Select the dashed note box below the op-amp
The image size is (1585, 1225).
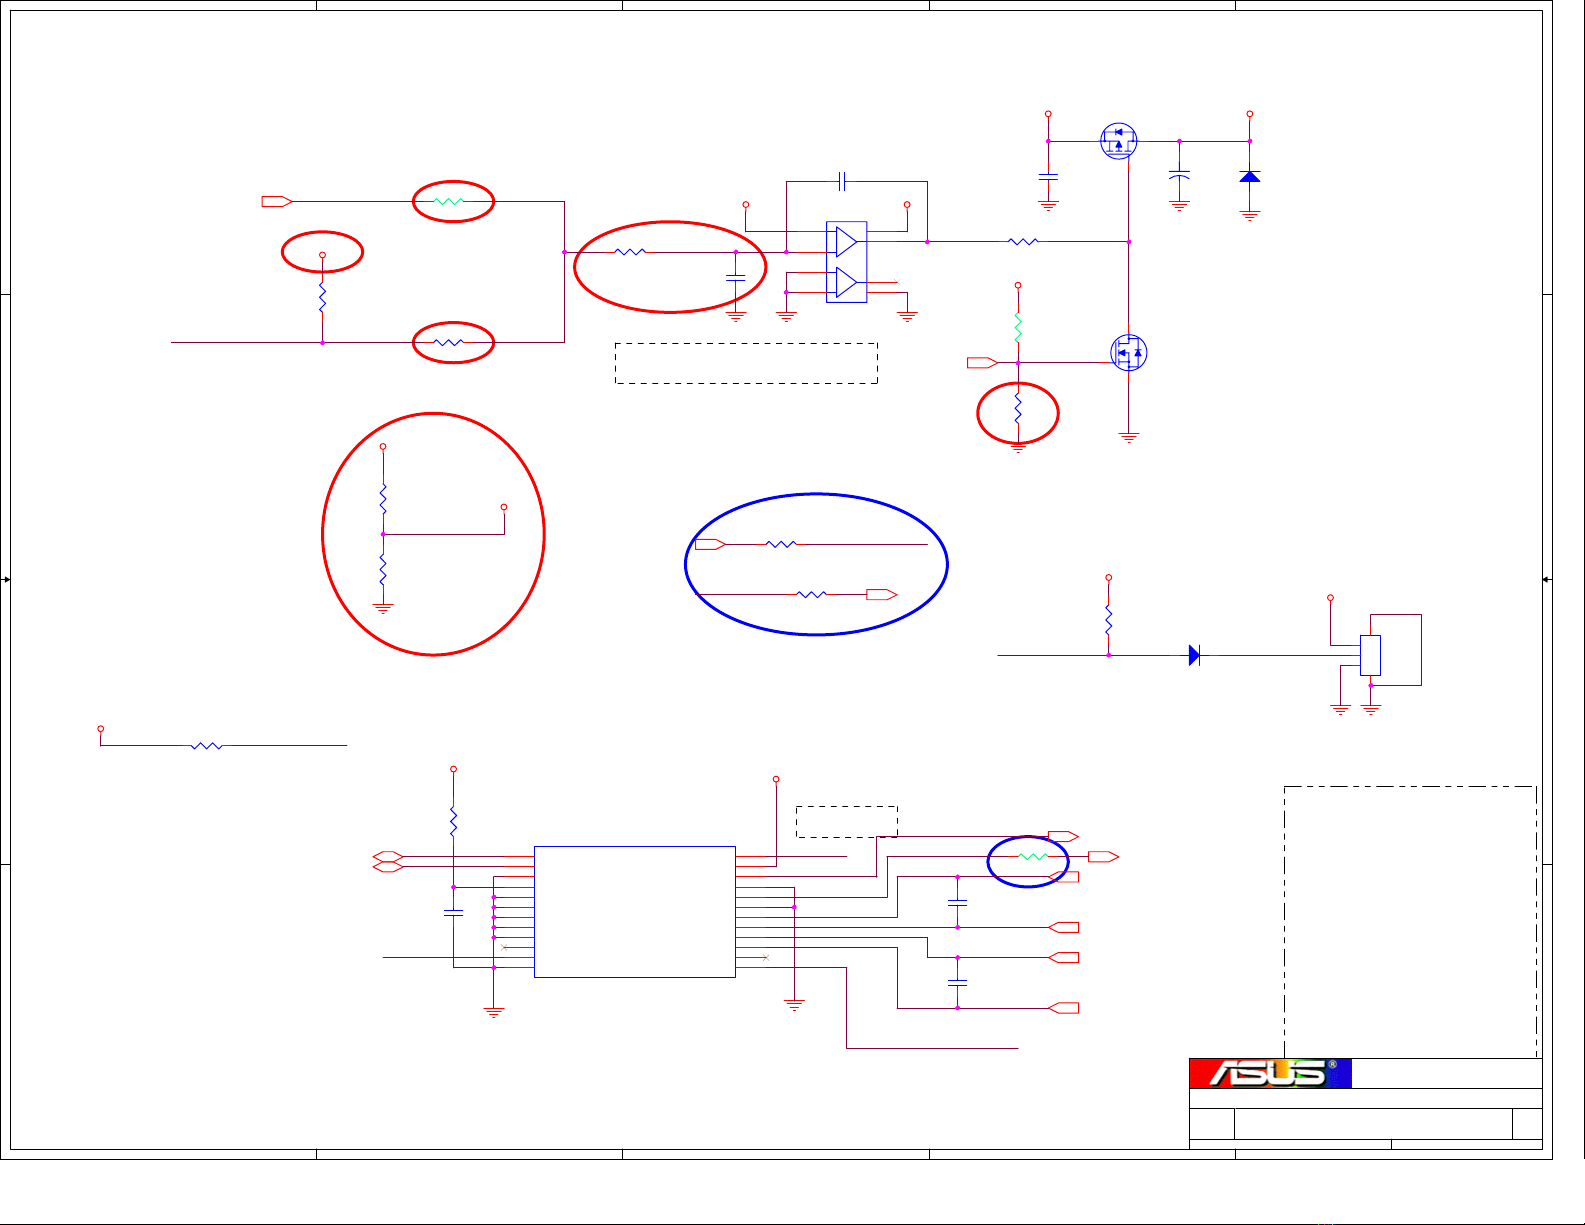pos(746,363)
